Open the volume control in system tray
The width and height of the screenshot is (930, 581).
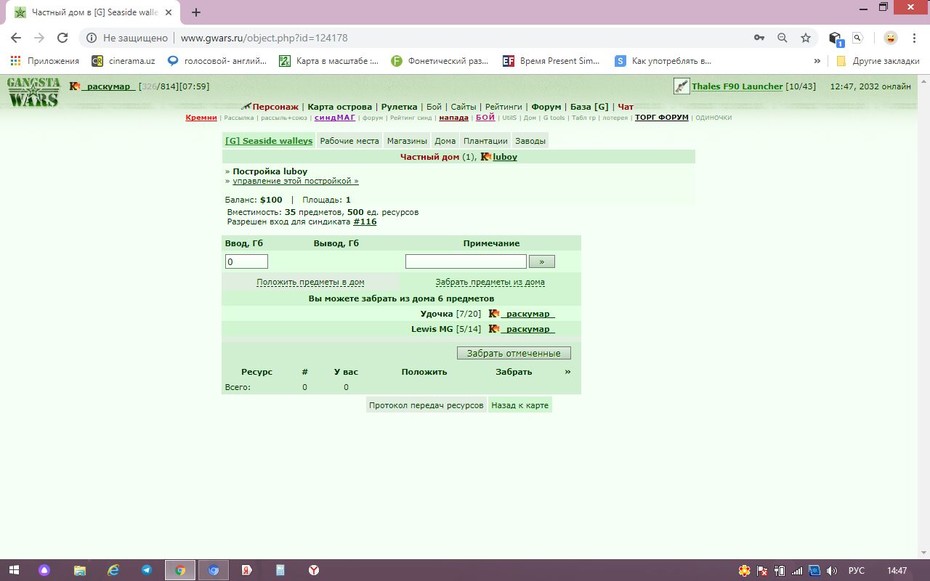[x=832, y=571]
